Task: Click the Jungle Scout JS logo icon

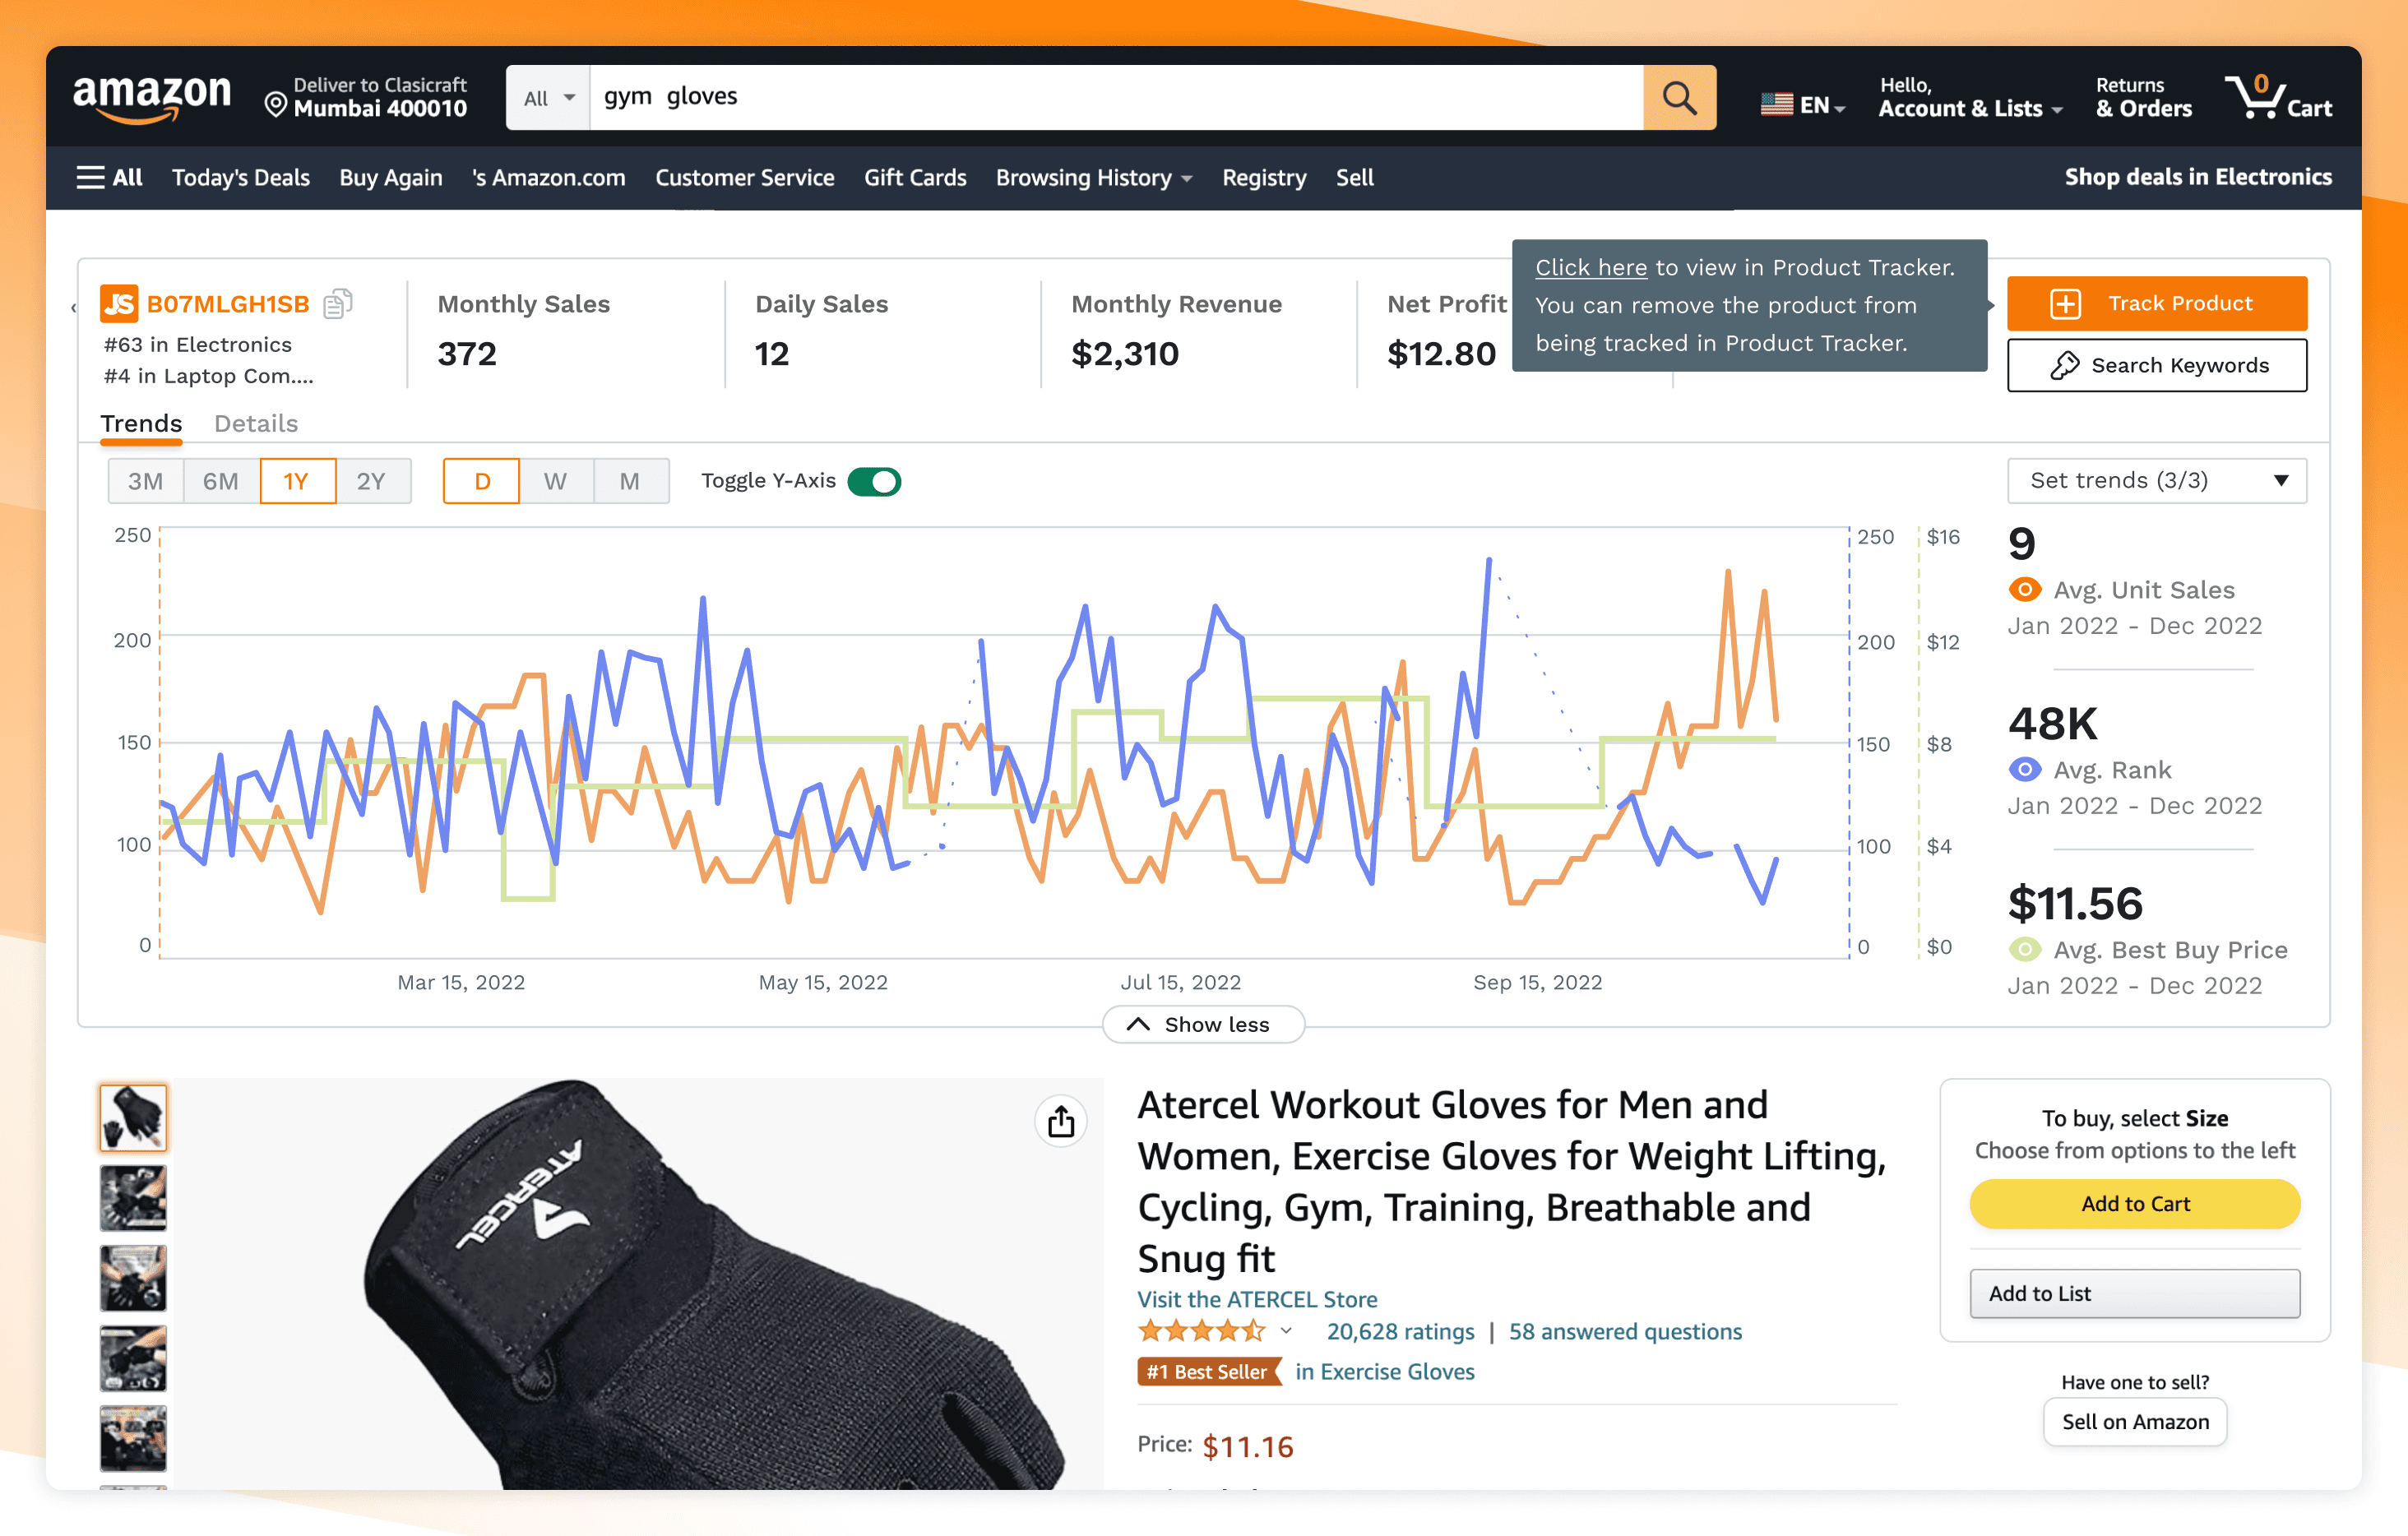Action: (x=119, y=304)
